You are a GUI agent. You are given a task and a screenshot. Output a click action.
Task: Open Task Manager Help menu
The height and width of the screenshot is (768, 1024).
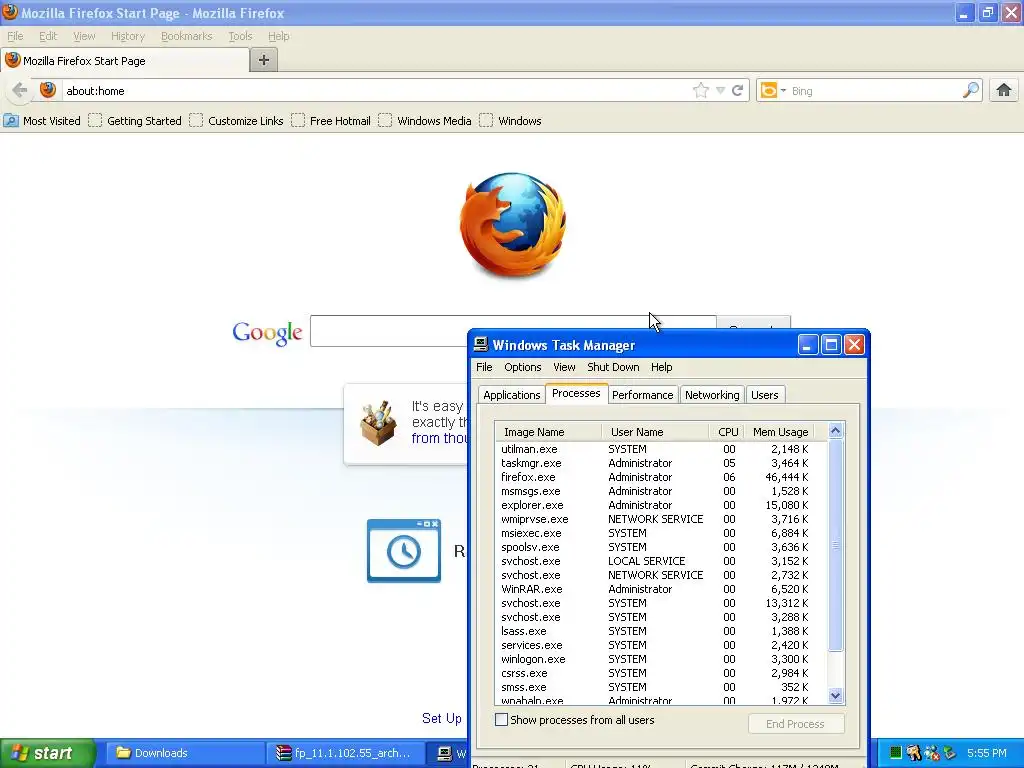tap(662, 367)
